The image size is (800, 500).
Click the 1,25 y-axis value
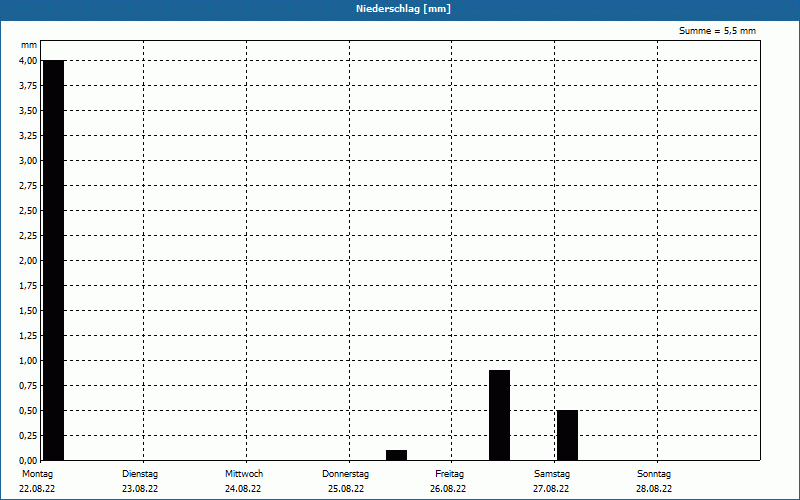click(x=28, y=336)
